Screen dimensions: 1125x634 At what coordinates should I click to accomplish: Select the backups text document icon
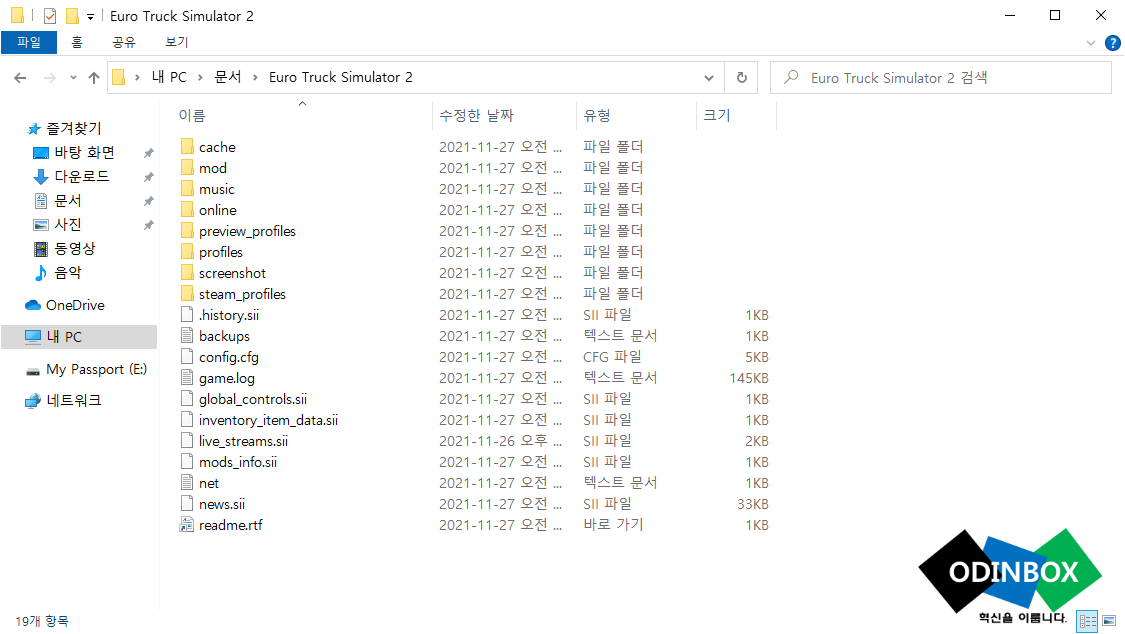(187, 336)
